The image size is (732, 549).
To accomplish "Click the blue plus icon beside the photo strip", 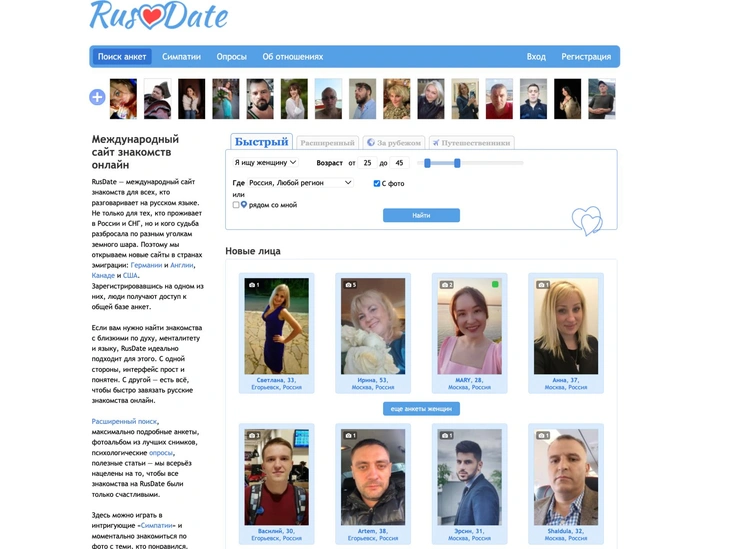I will pos(97,97).
